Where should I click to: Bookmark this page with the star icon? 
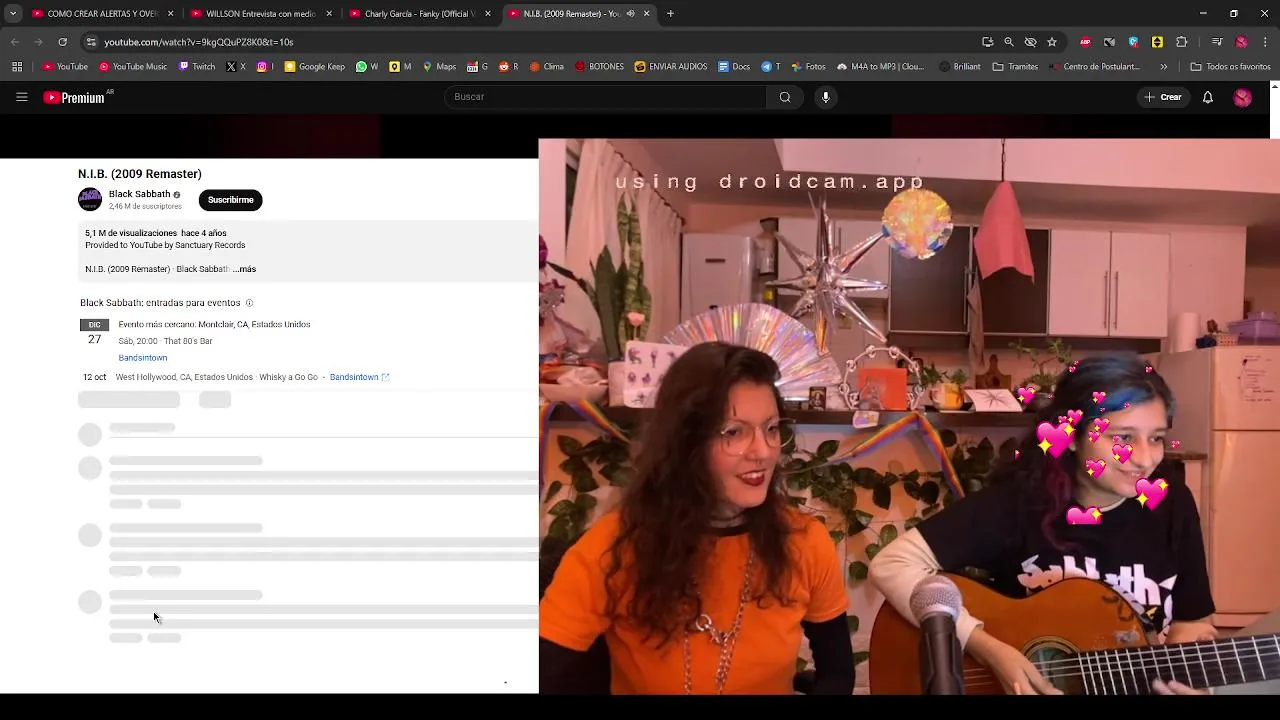(x=1052, y=42)
